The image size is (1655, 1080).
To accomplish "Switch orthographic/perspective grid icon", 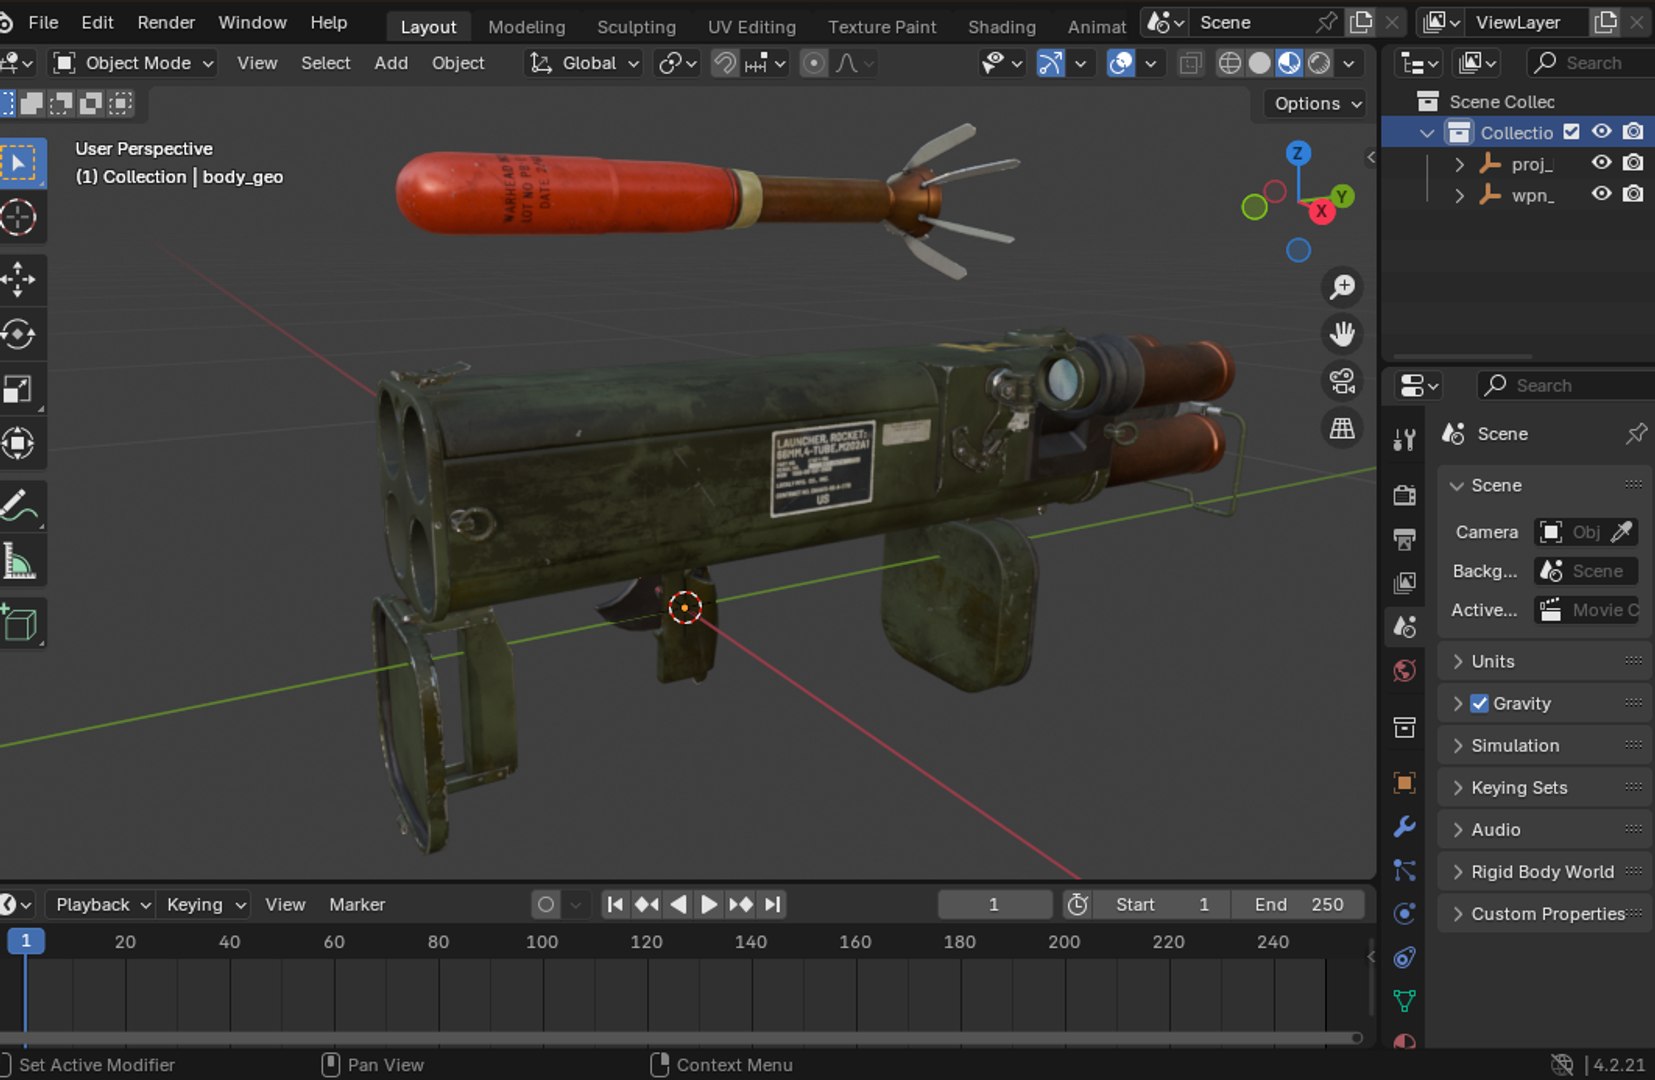I will click(1342, 428).
